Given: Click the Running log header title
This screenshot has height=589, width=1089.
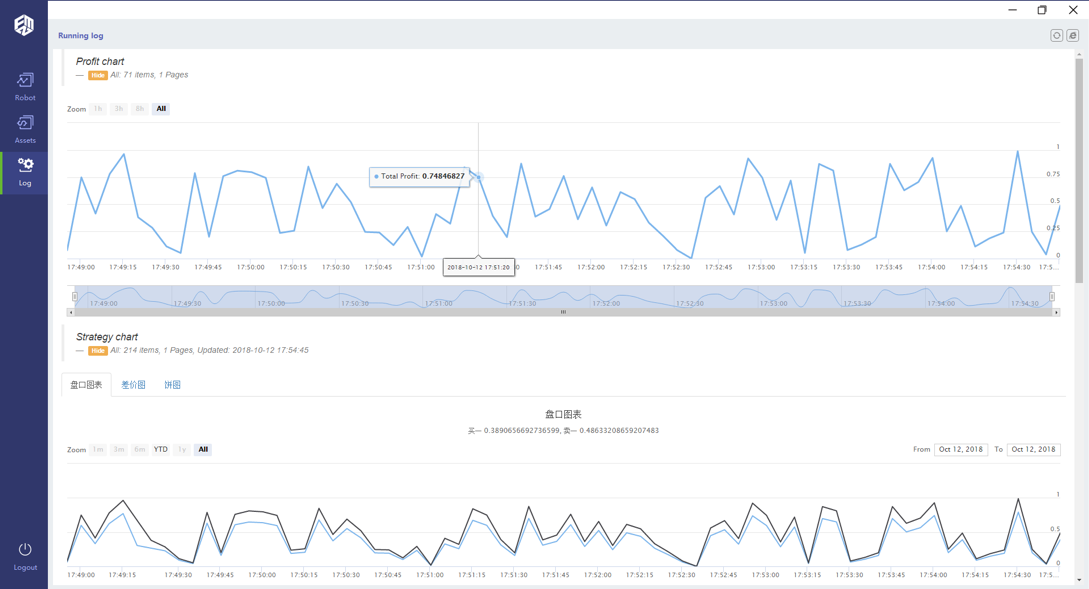Looking at the screenshot, I should click(81, 35).
